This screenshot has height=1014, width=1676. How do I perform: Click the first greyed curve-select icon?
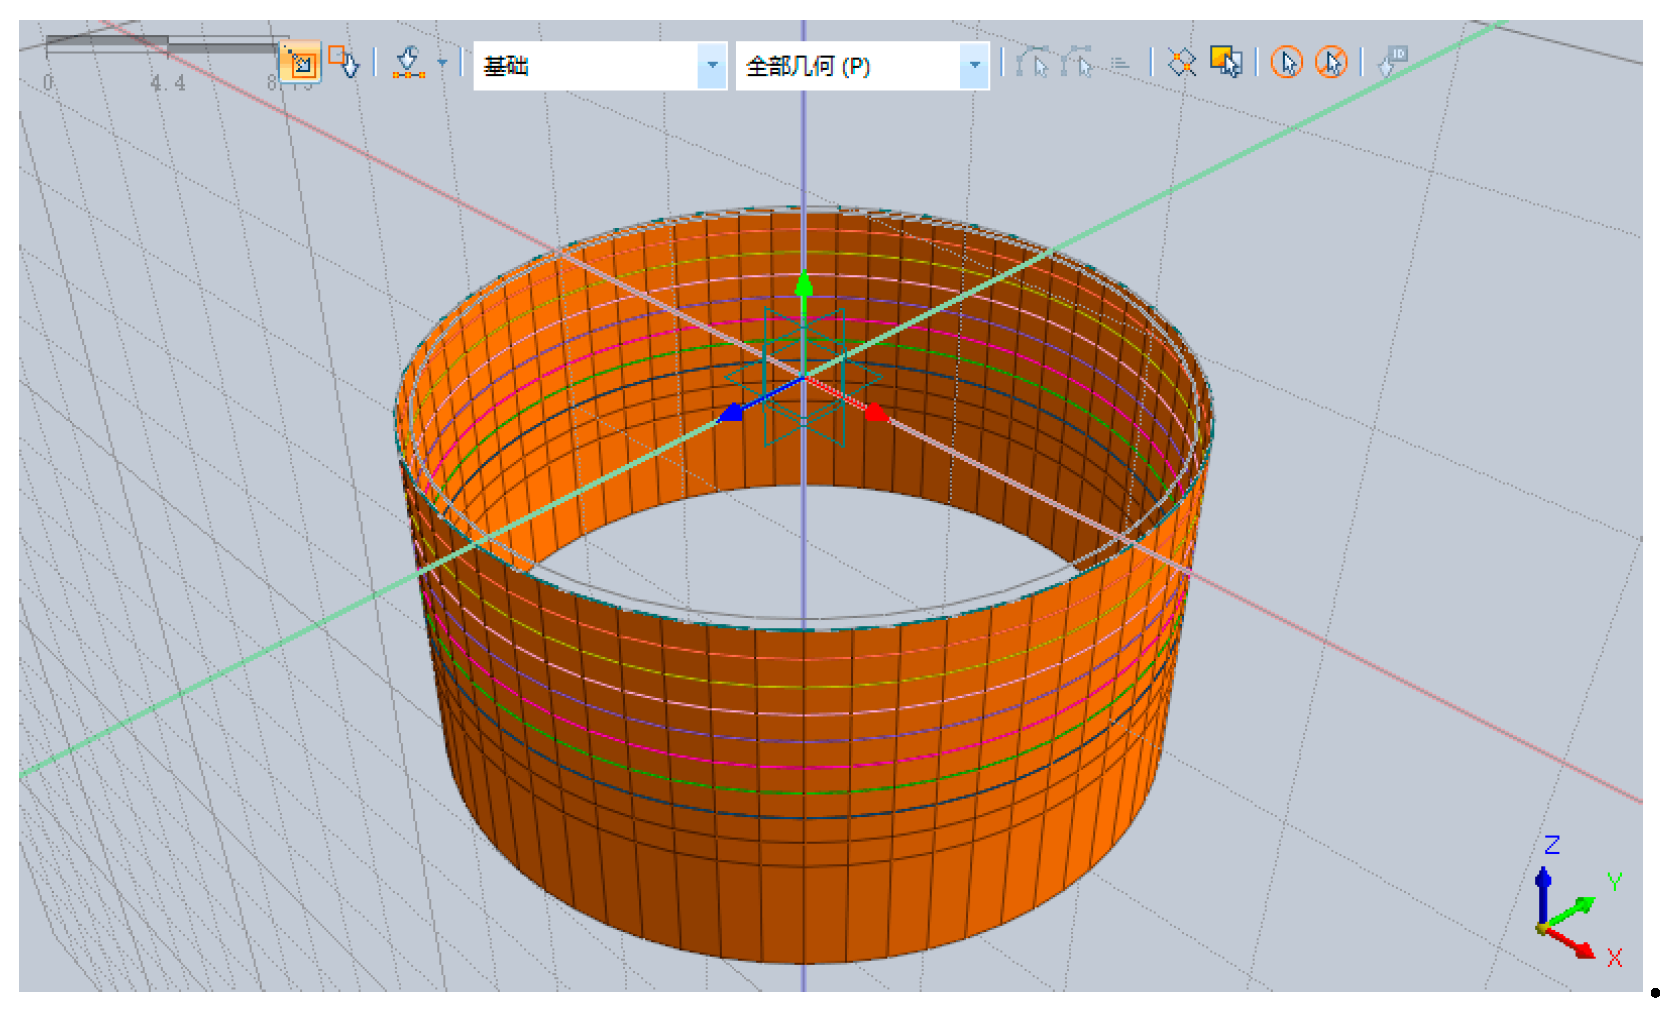click(x=1033, y=63)
